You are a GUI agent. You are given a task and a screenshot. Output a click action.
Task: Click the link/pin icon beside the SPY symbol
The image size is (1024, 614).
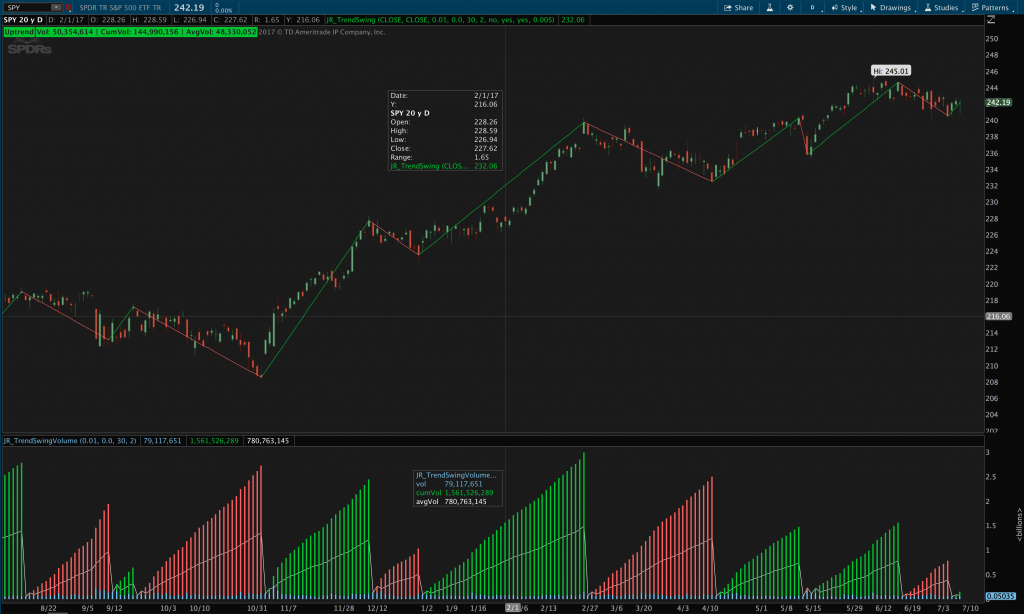point(70,6)
